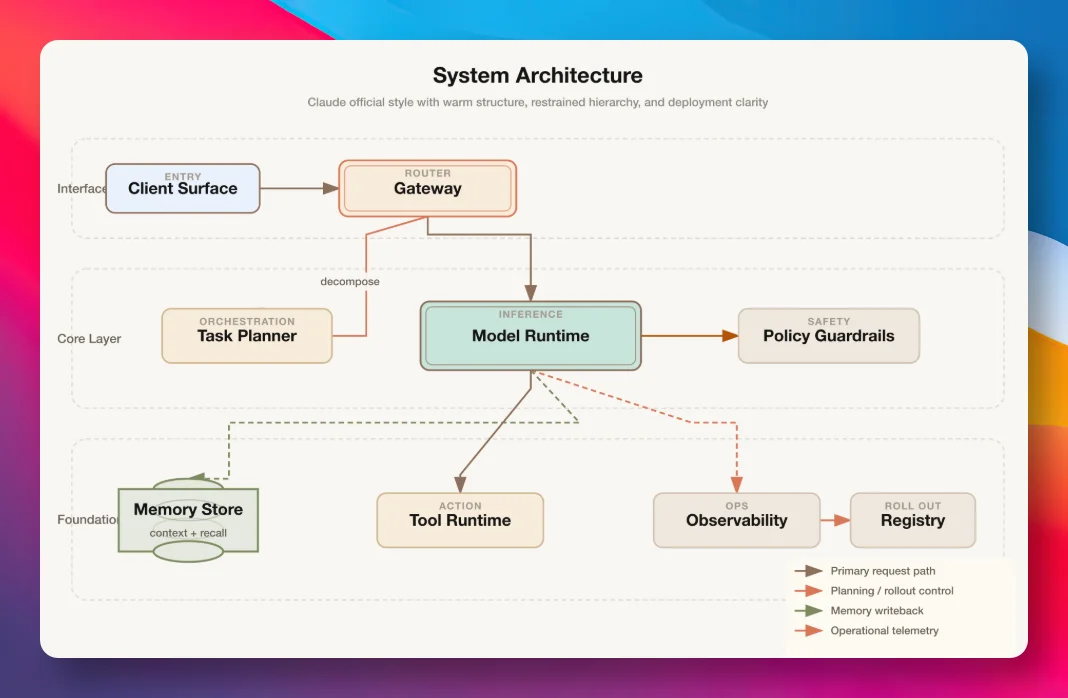
Task: Click the System Architecture title
Action: click(x=537, y=75)
